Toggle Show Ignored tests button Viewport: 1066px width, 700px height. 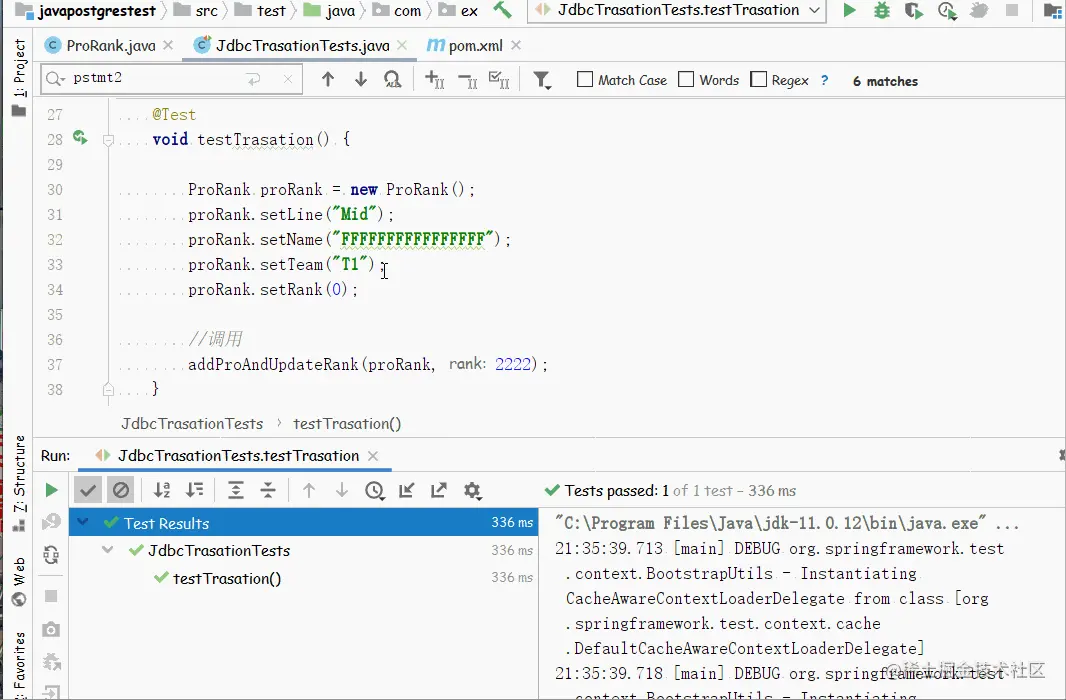tap(121, 490)
